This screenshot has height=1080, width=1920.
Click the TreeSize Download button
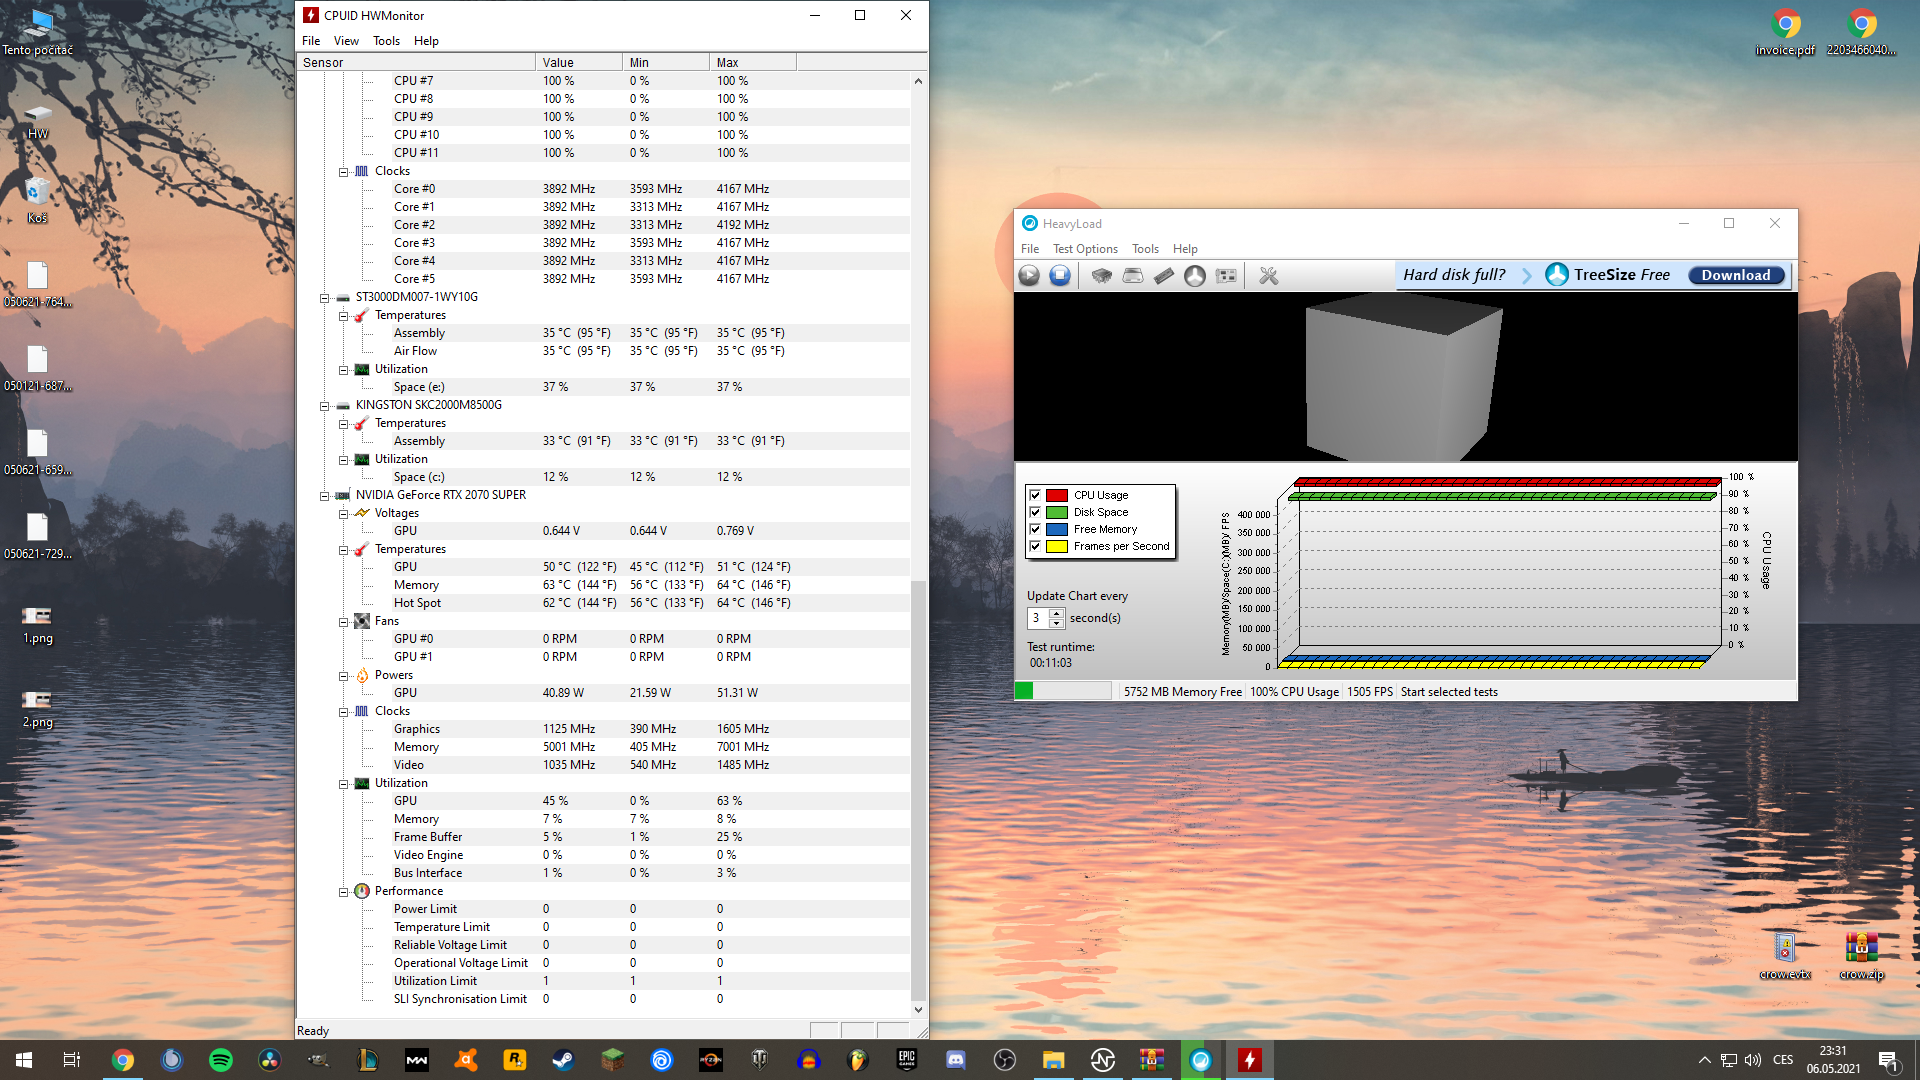click(1735, 275)
